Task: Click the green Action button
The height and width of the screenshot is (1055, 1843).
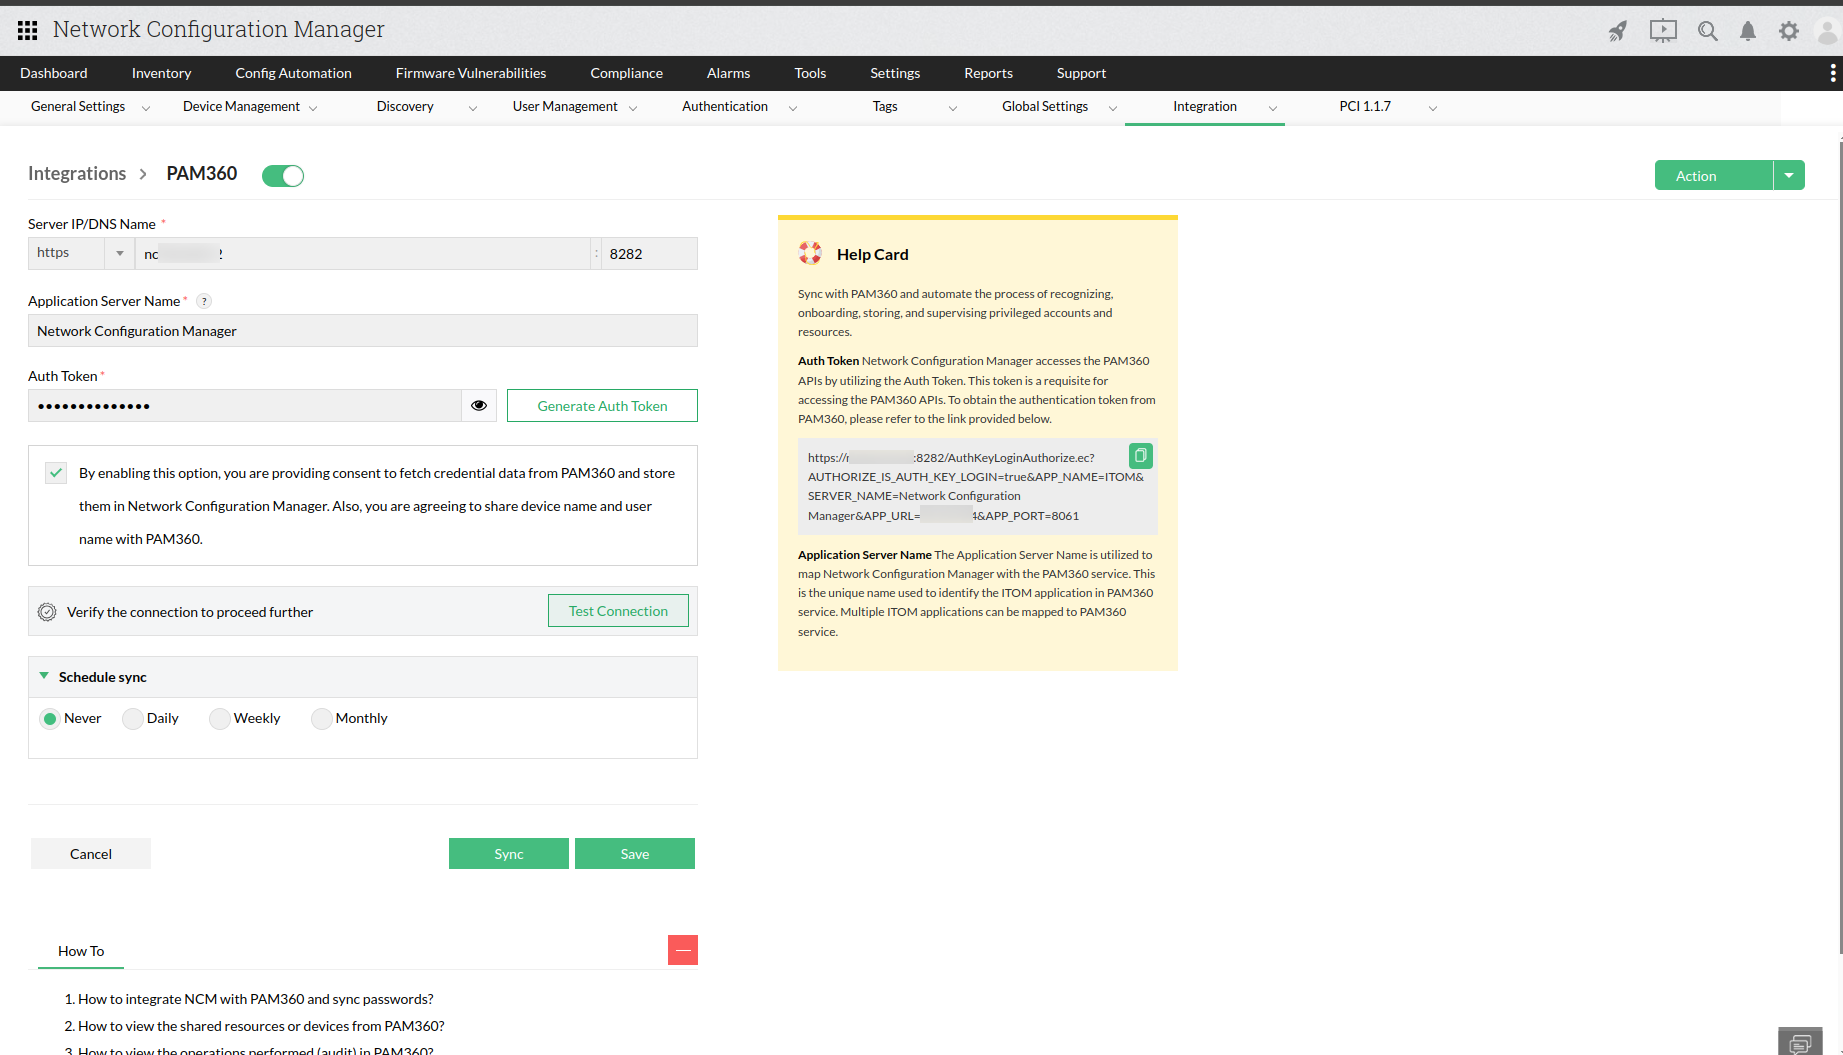Action: point(1714,176)
